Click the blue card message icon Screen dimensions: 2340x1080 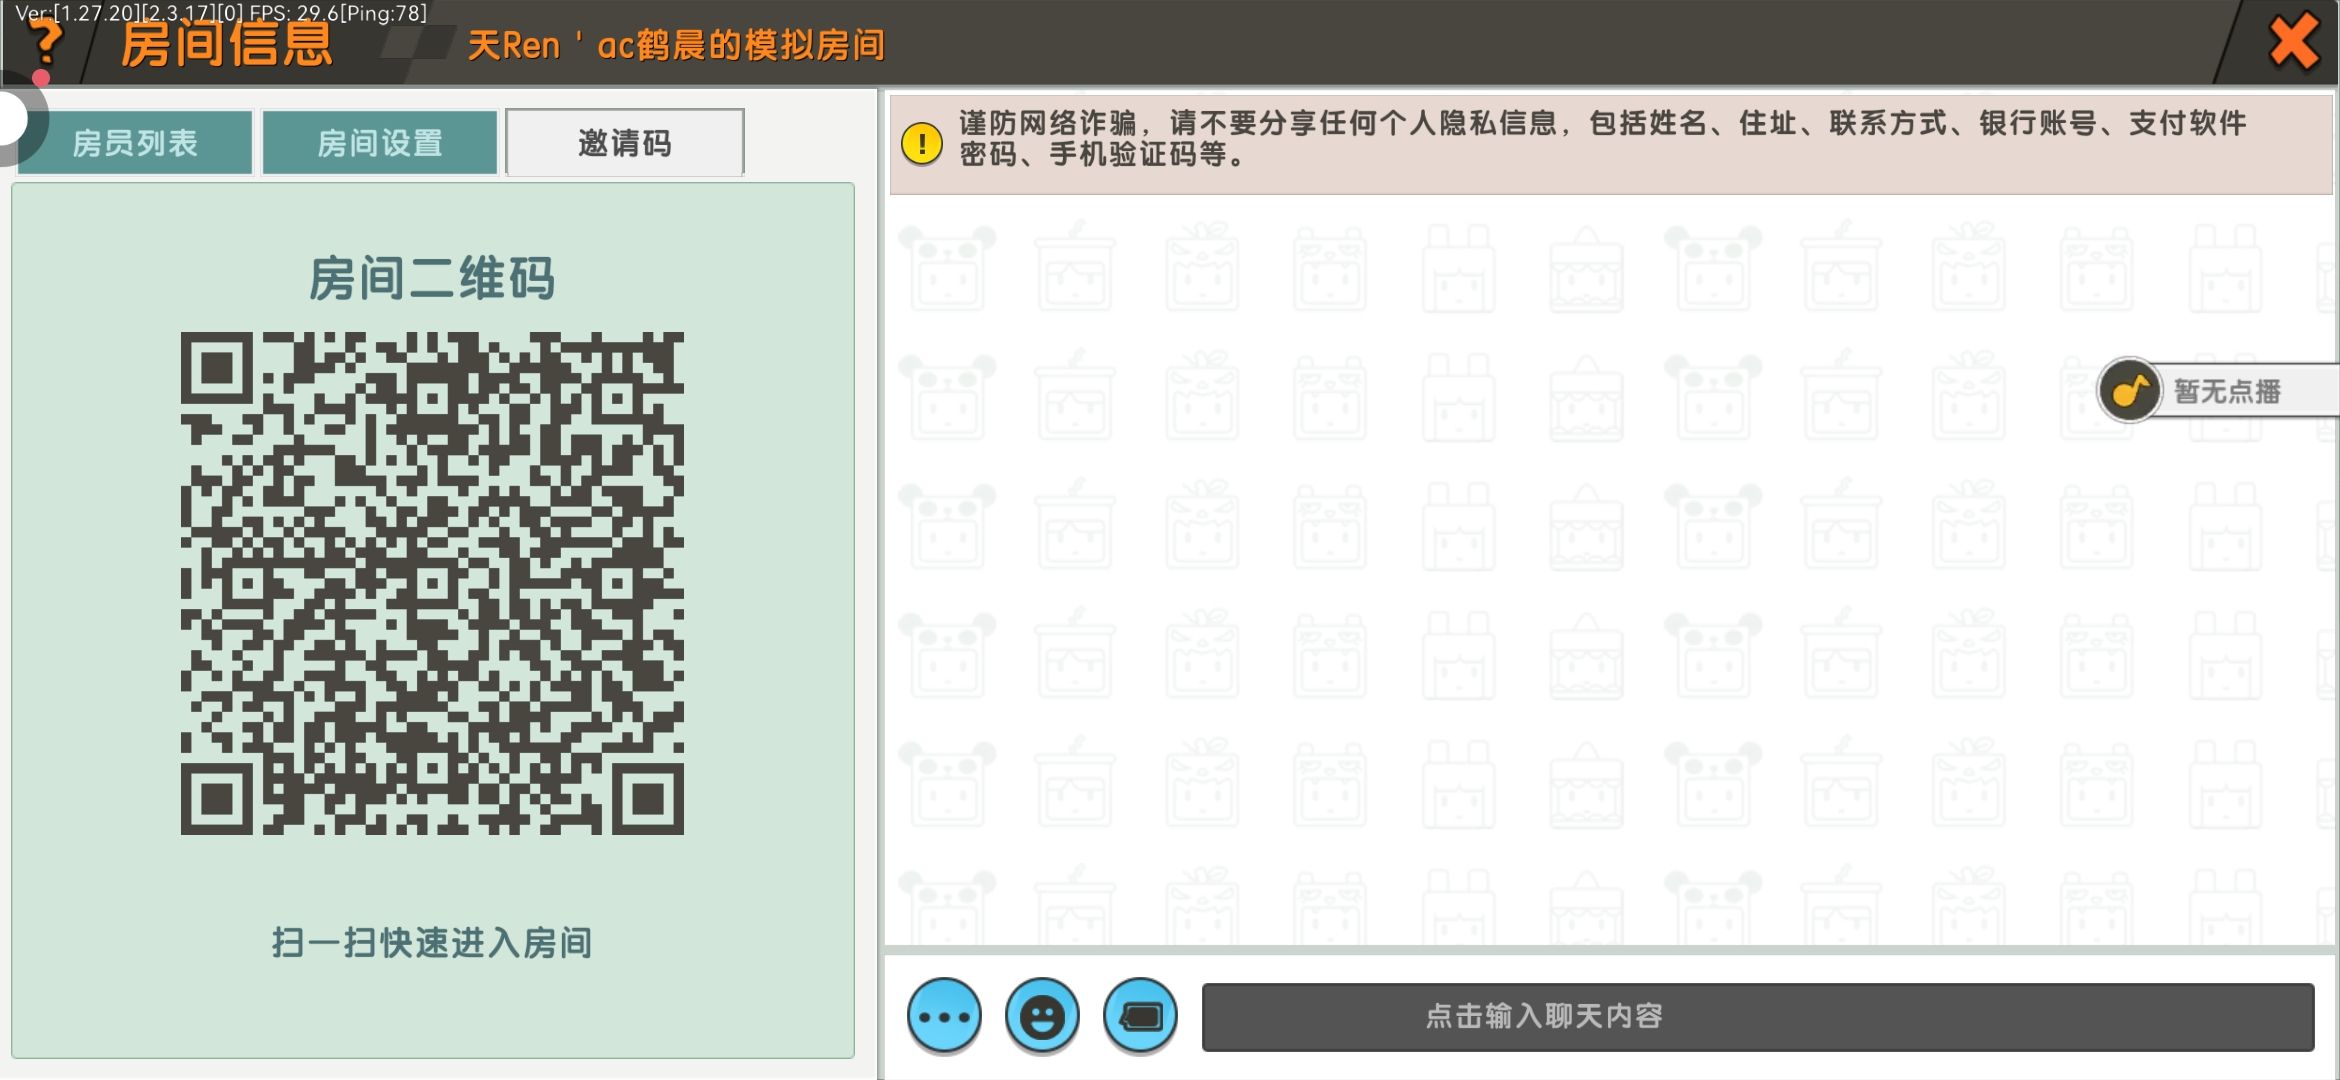point(1140,1016)
